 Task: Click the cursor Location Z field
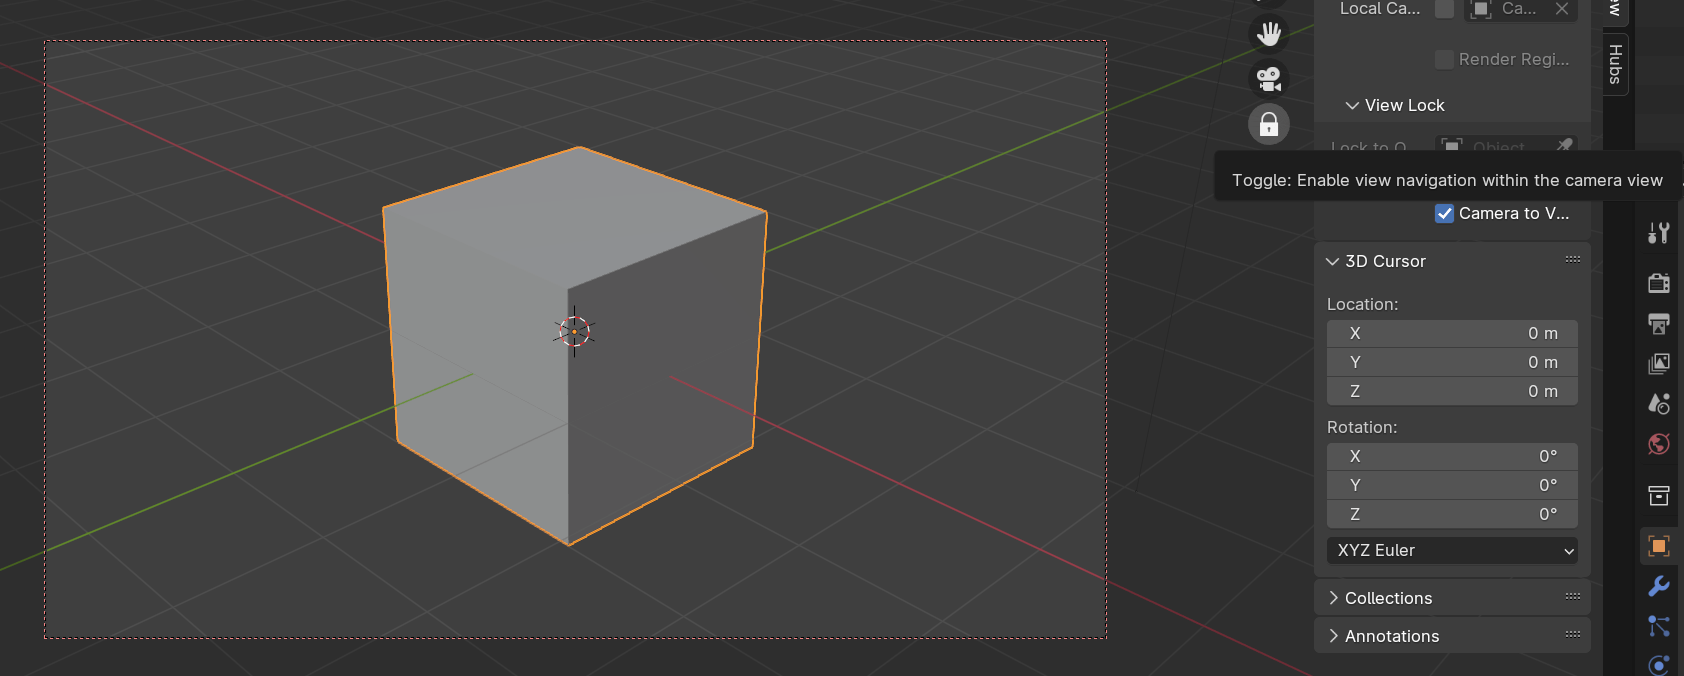coord(1452,391)
